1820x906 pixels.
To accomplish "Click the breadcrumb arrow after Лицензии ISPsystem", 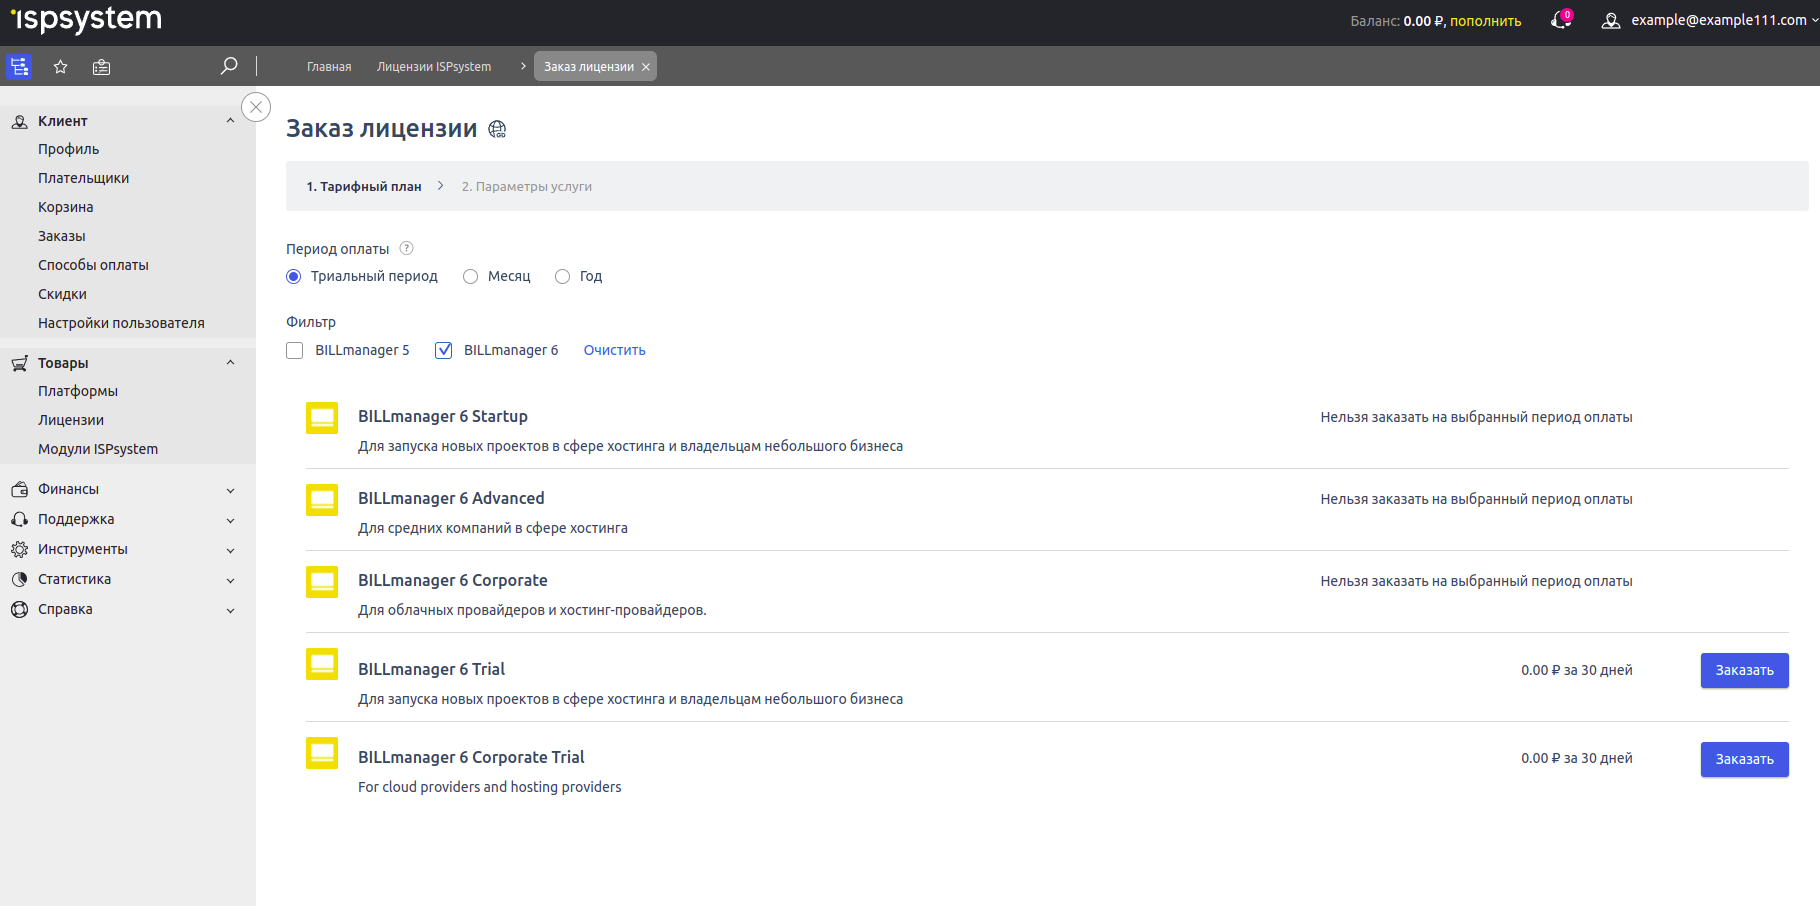I will [523, 66].
